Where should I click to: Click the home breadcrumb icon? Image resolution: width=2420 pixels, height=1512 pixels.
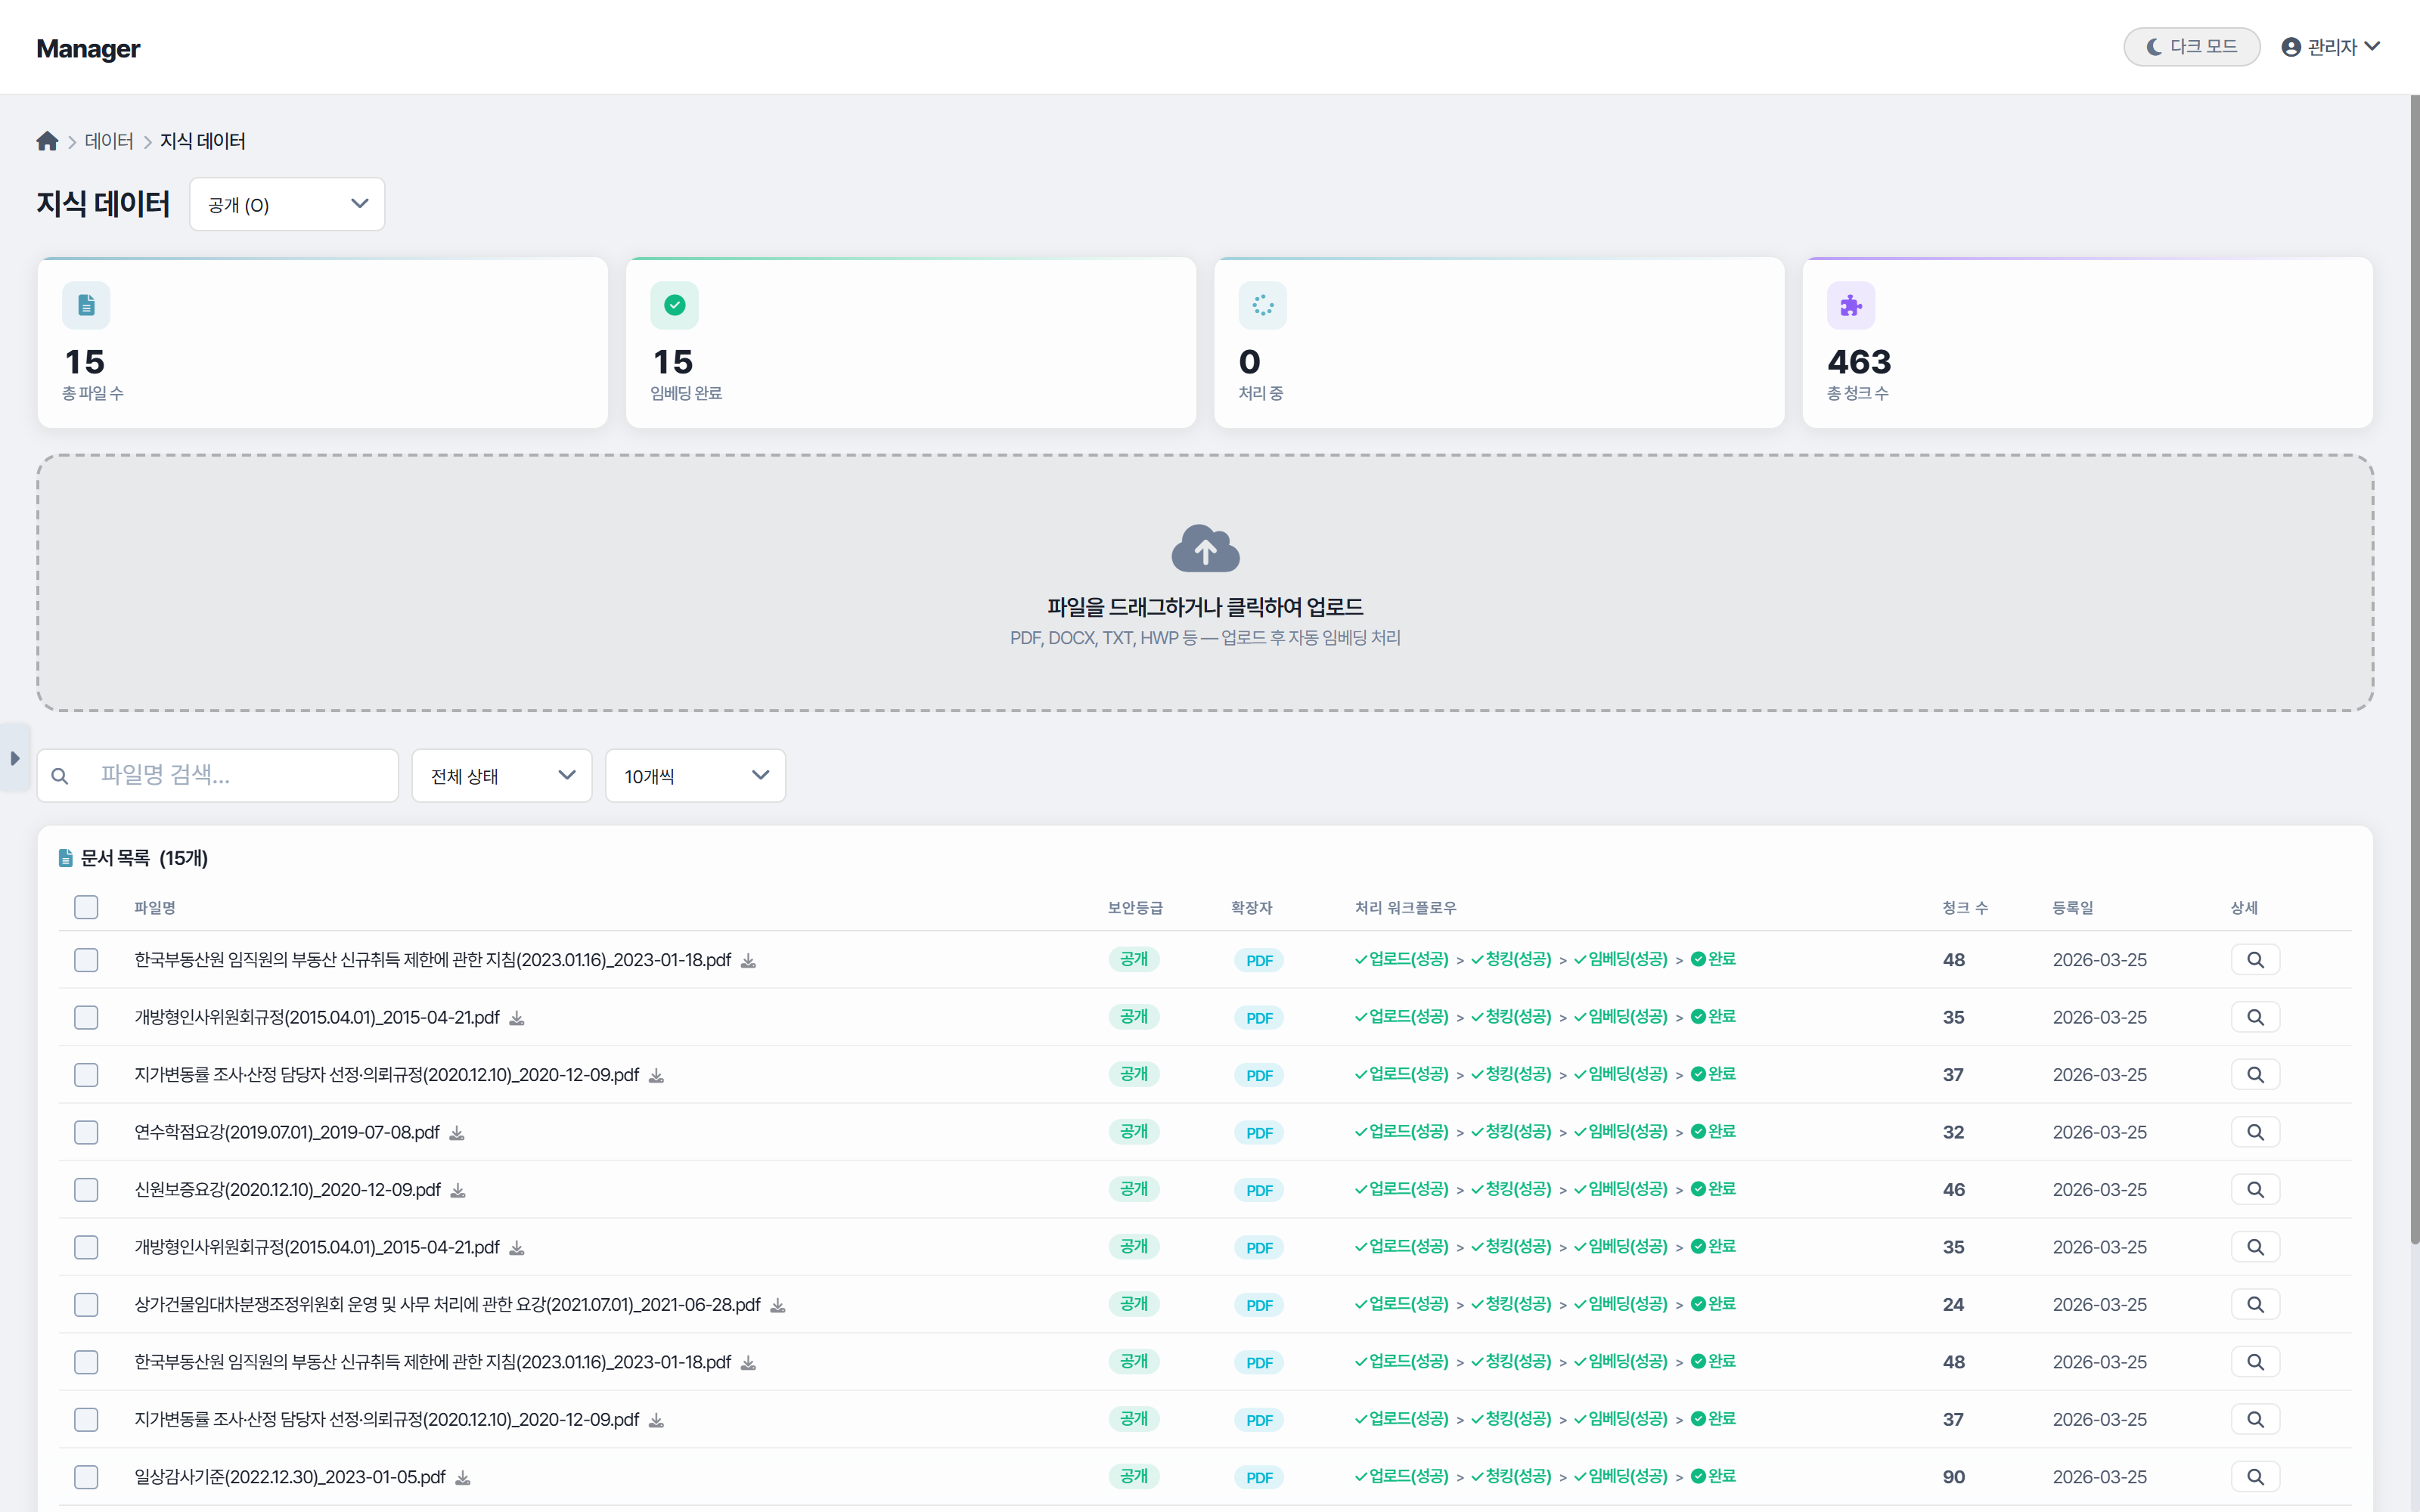tap(47, 141)
